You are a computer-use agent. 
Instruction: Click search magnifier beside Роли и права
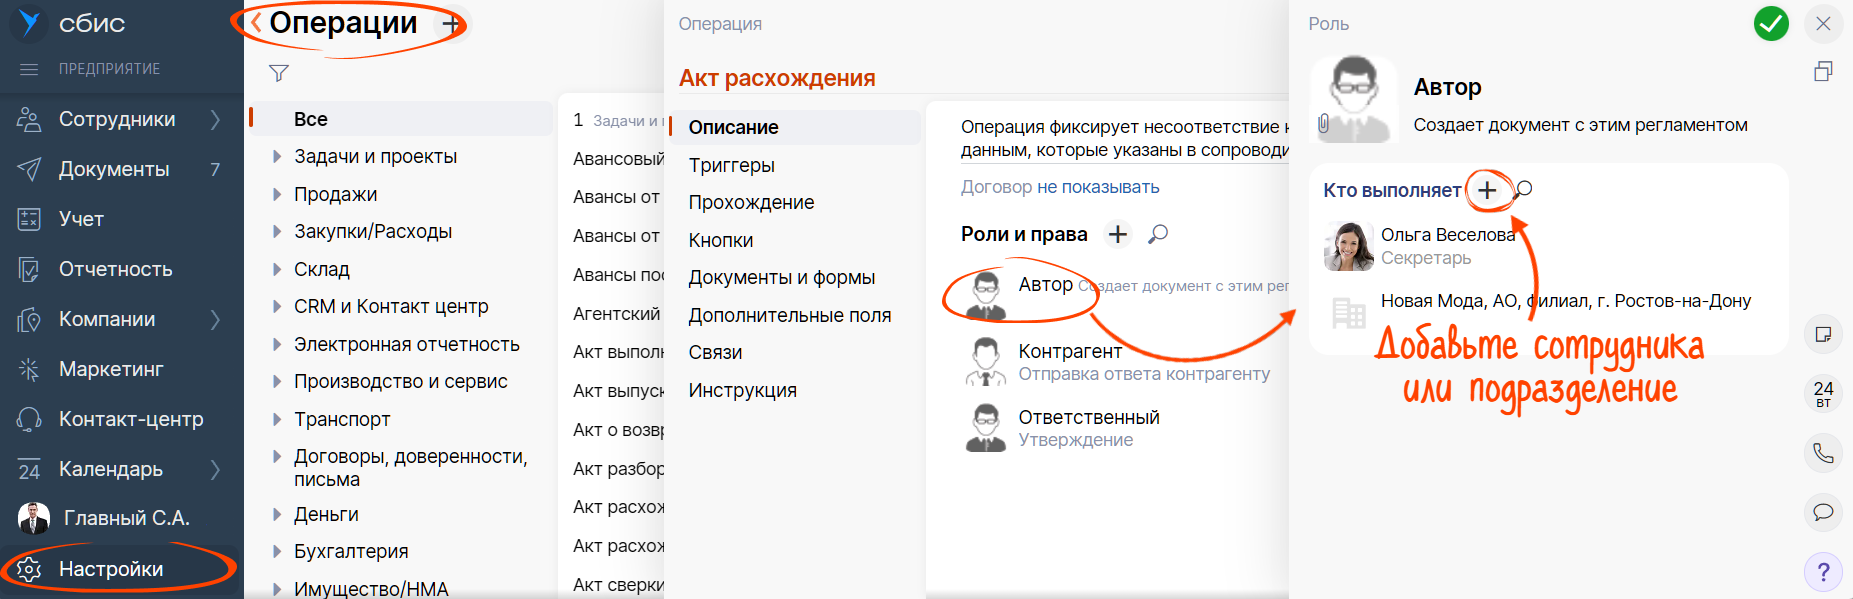pyautogui.click(x=1158, y=234)
